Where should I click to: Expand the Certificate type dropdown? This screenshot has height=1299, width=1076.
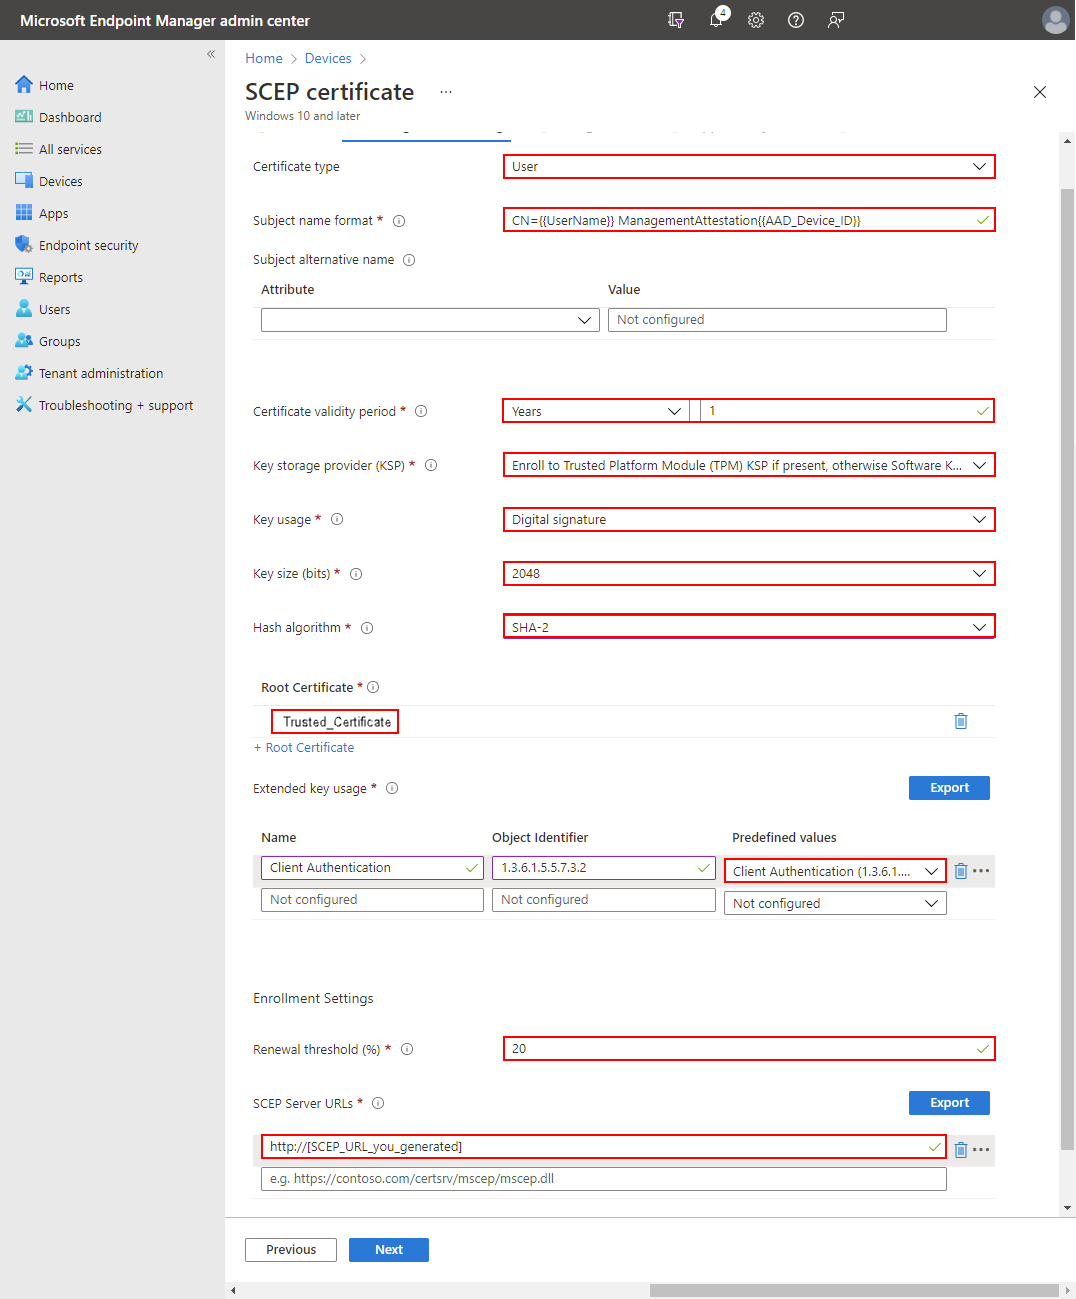coord(749,167)
